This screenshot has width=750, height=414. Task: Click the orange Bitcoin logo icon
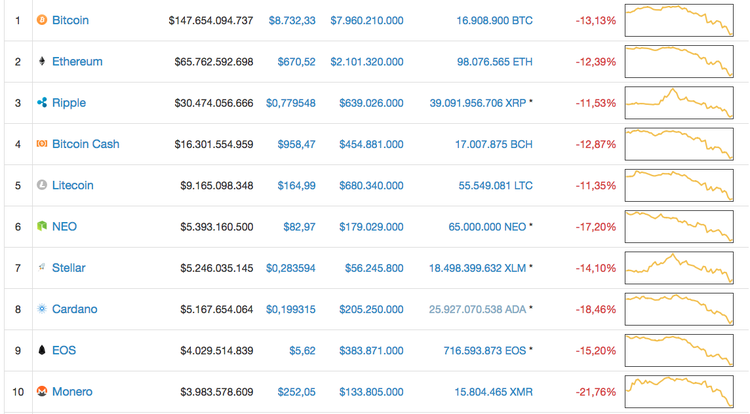tap(42, 20)
